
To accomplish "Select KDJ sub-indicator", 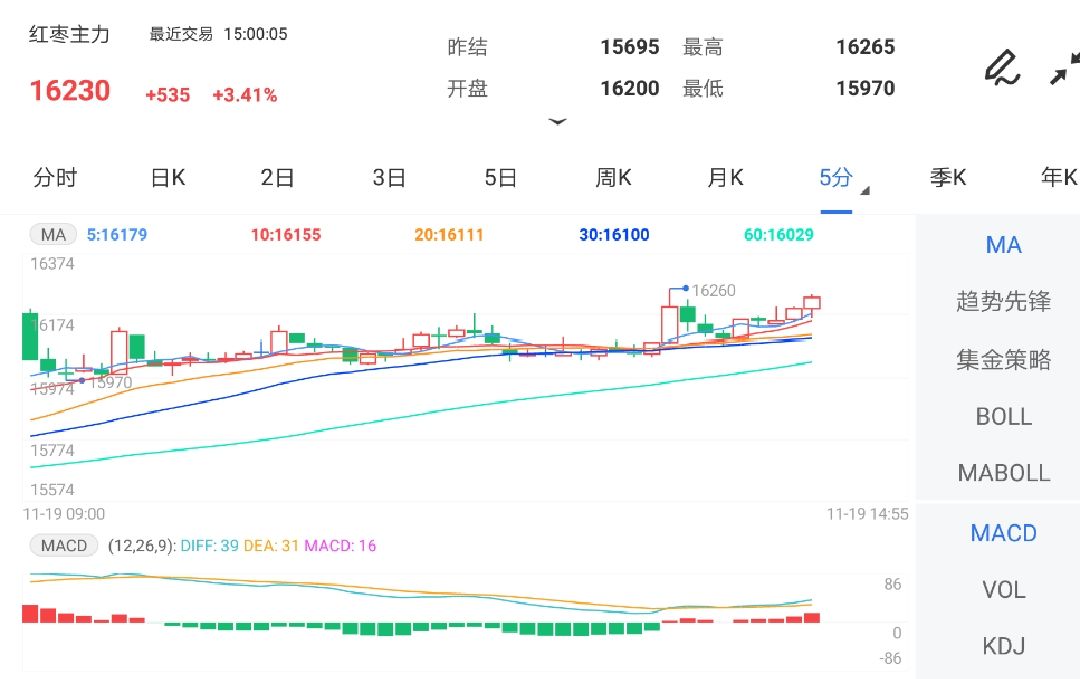I will coord(1003,646).
